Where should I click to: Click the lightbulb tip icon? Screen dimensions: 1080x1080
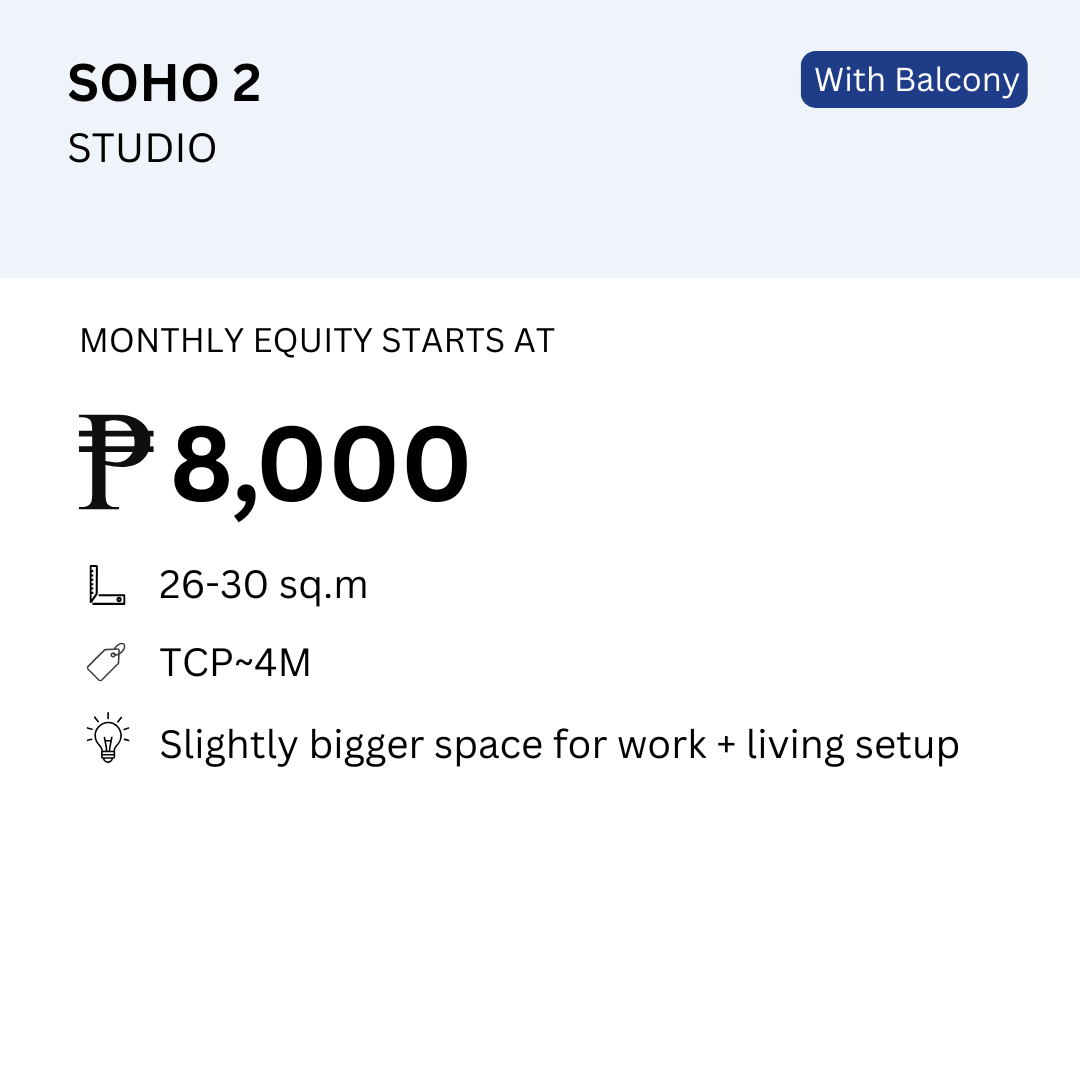108,738
